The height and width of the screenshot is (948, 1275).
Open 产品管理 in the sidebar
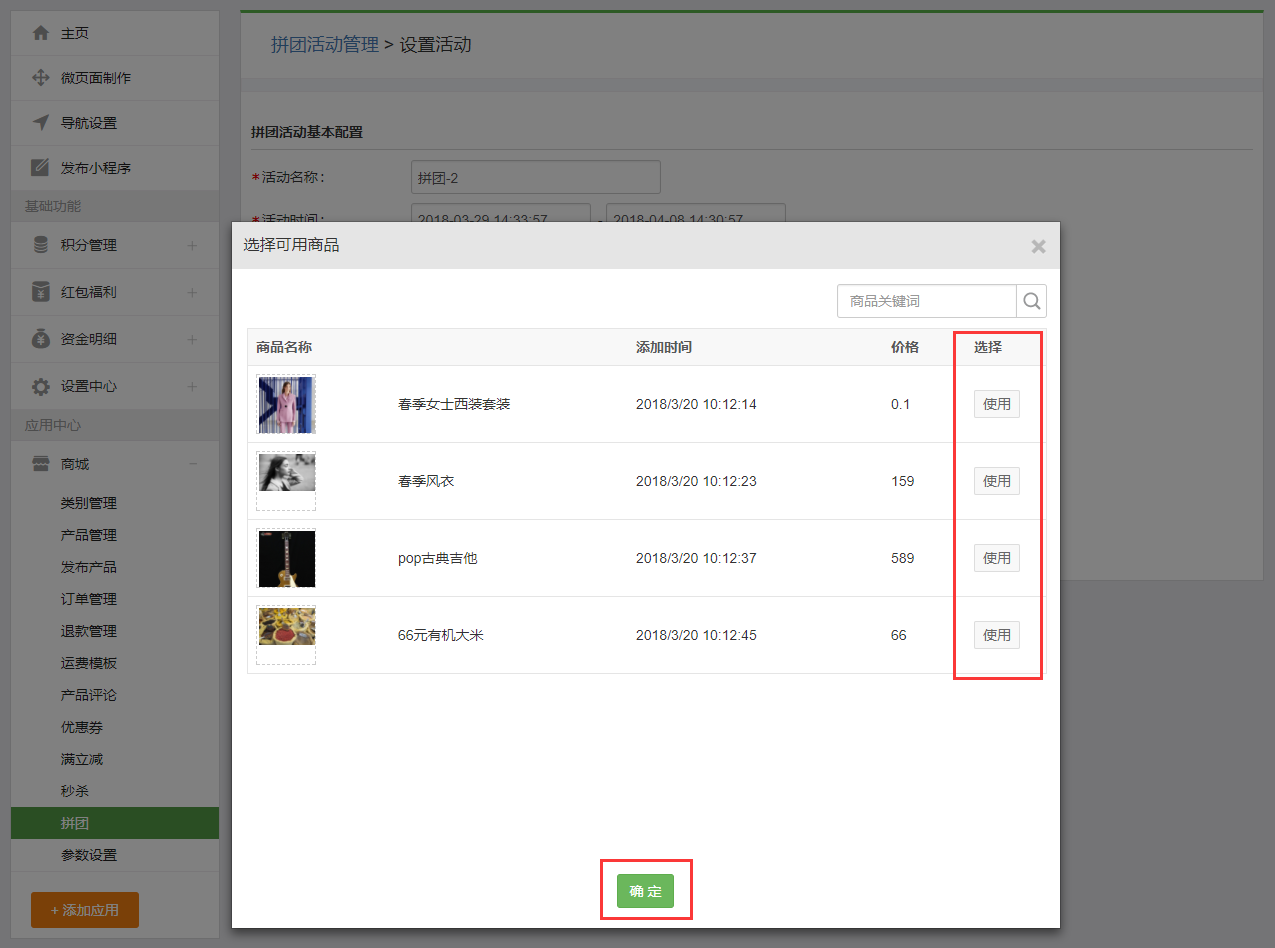point(89,535)
